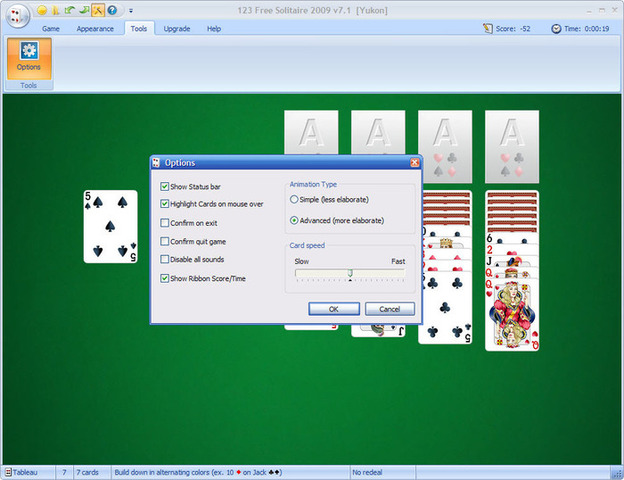Click the green undo arrow icon
624x480 pixels.
pos(70,10)
